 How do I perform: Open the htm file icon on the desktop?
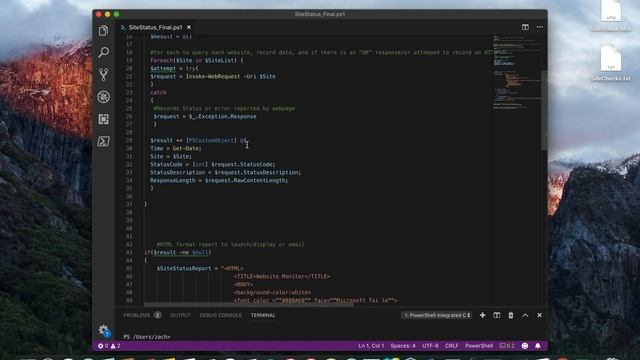[x=611, y=16]
